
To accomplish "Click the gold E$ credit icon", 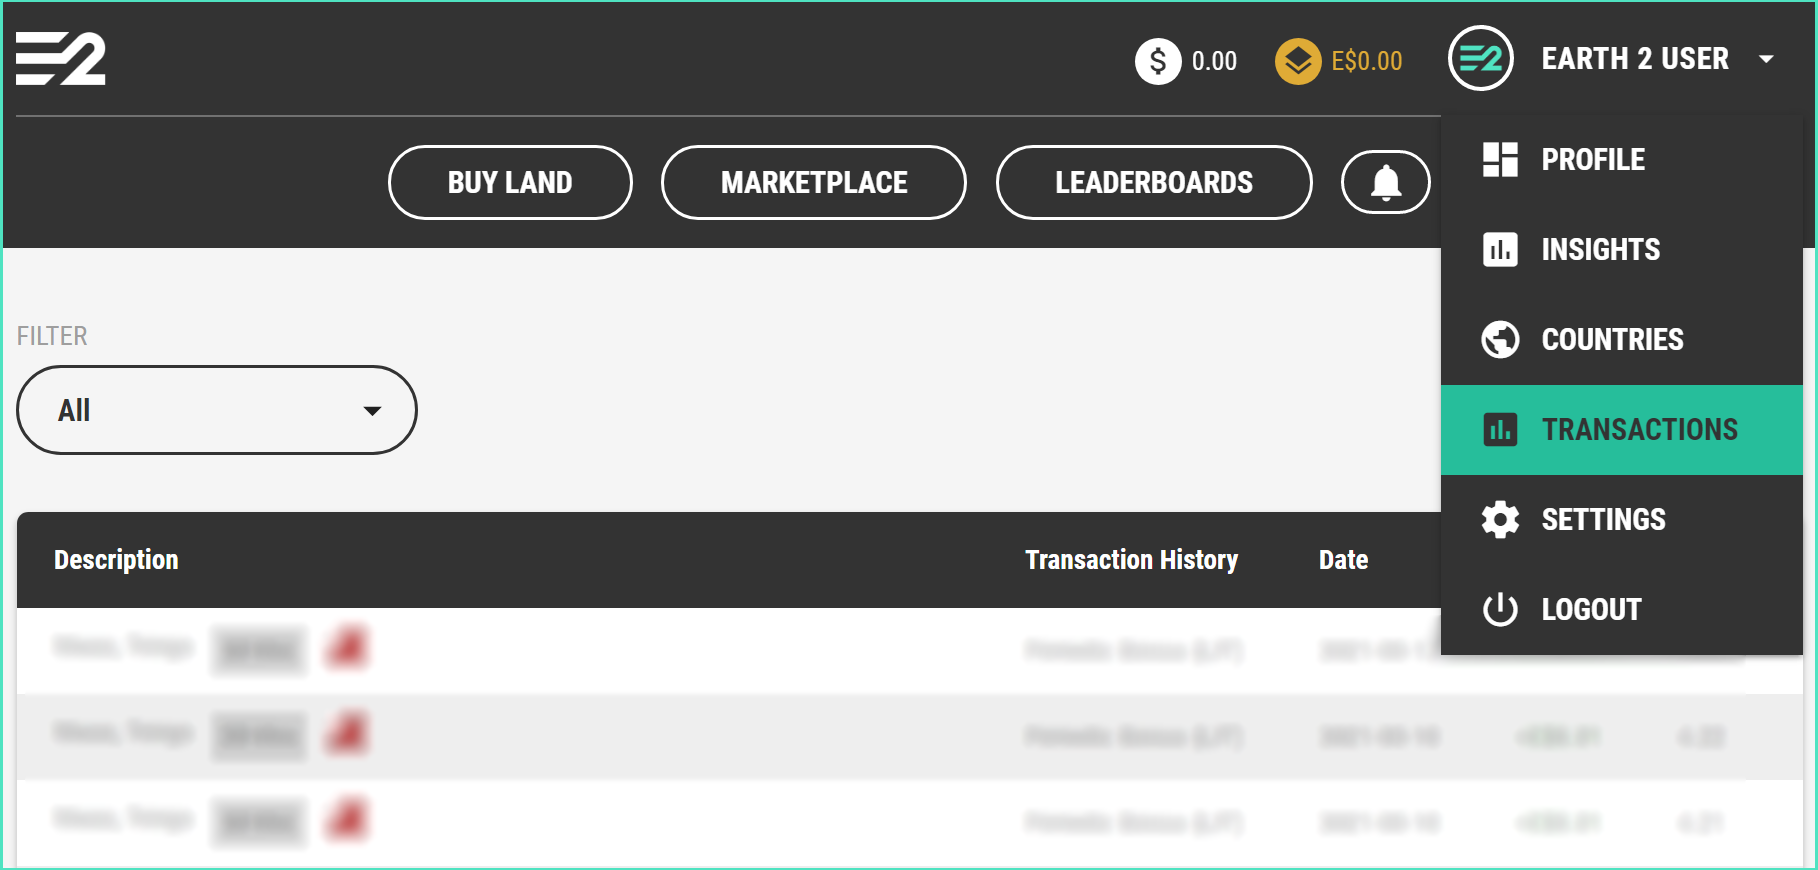I will click(x=1298, y=61).
